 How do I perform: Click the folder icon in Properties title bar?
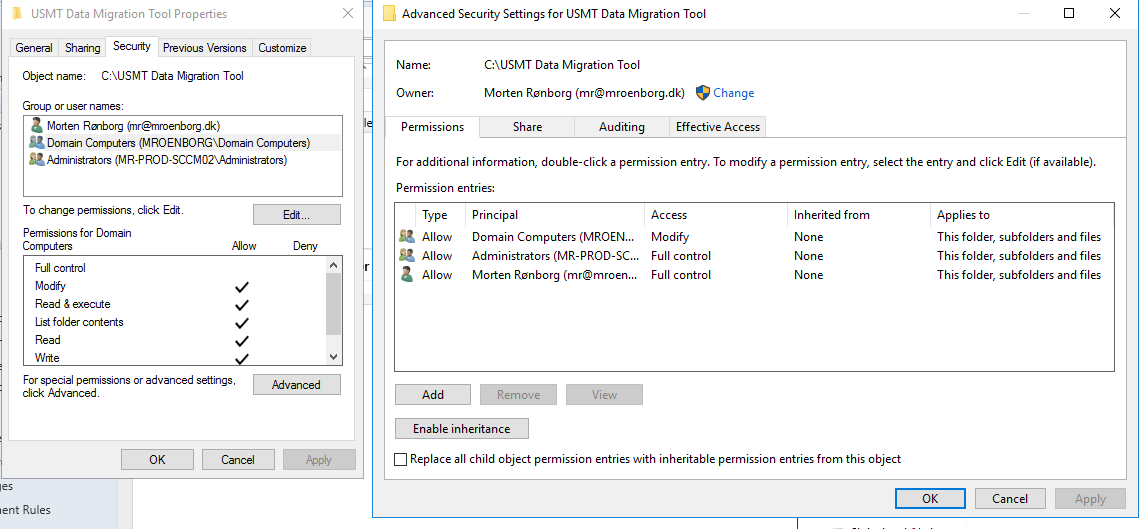click(x=17, y=14)
